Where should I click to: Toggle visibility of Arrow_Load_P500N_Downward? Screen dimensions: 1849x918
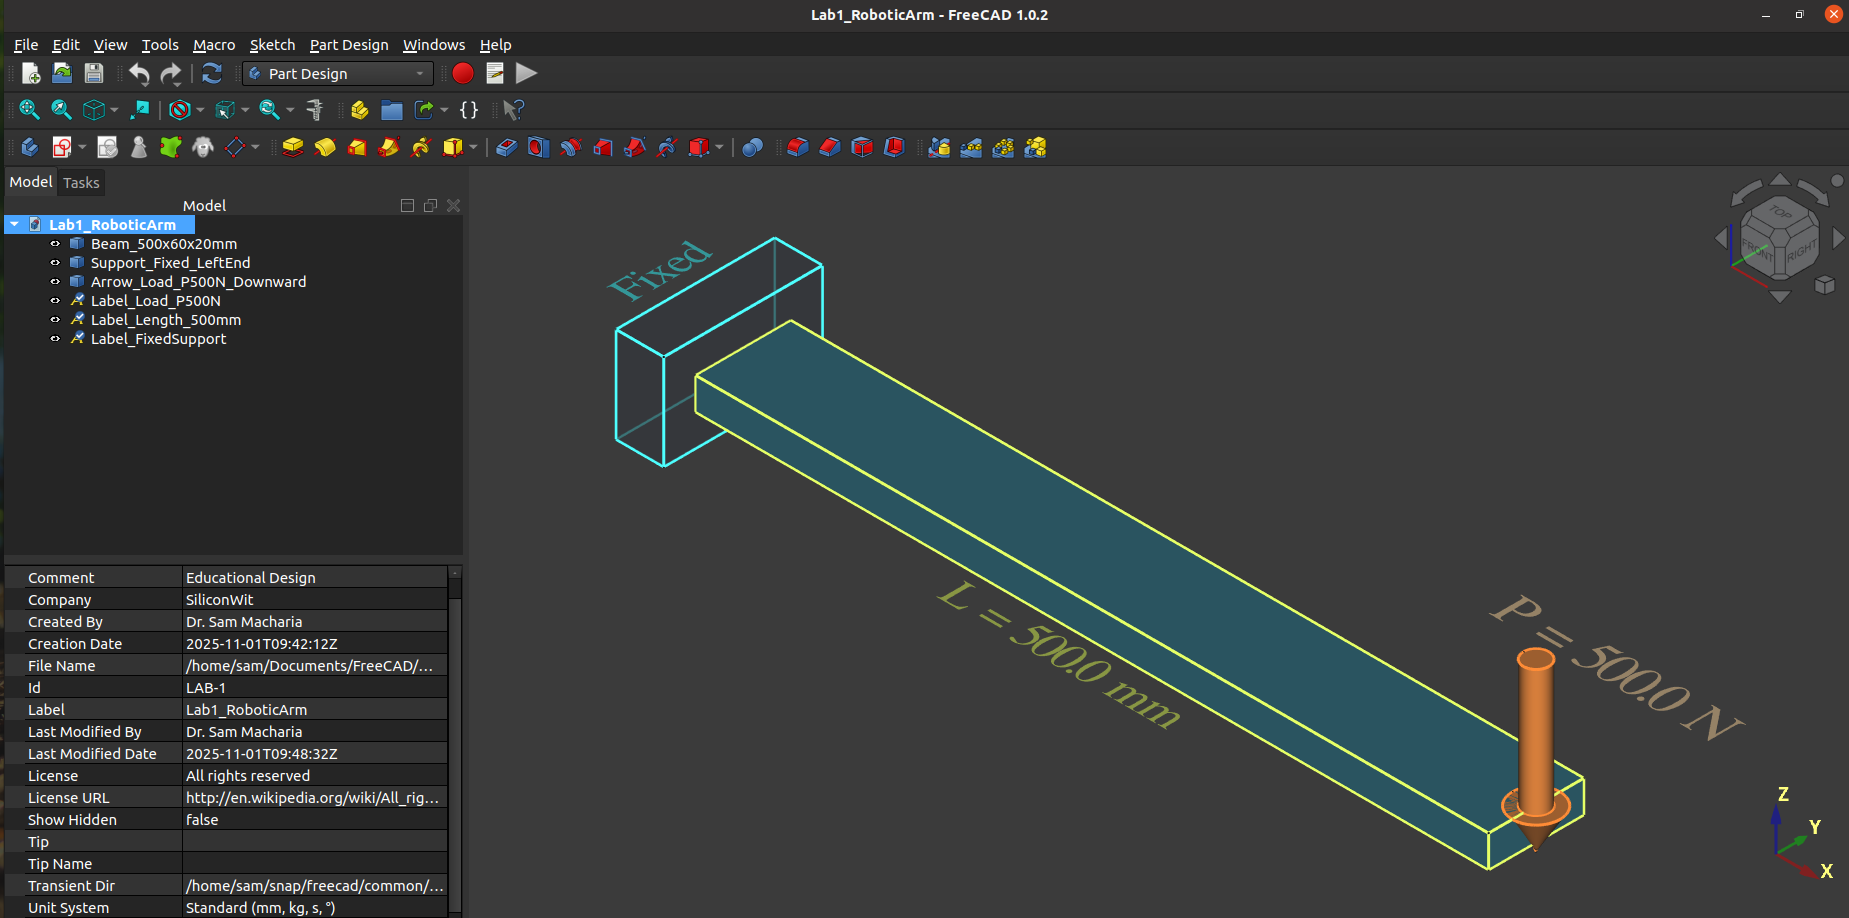[x=55, y=281]
